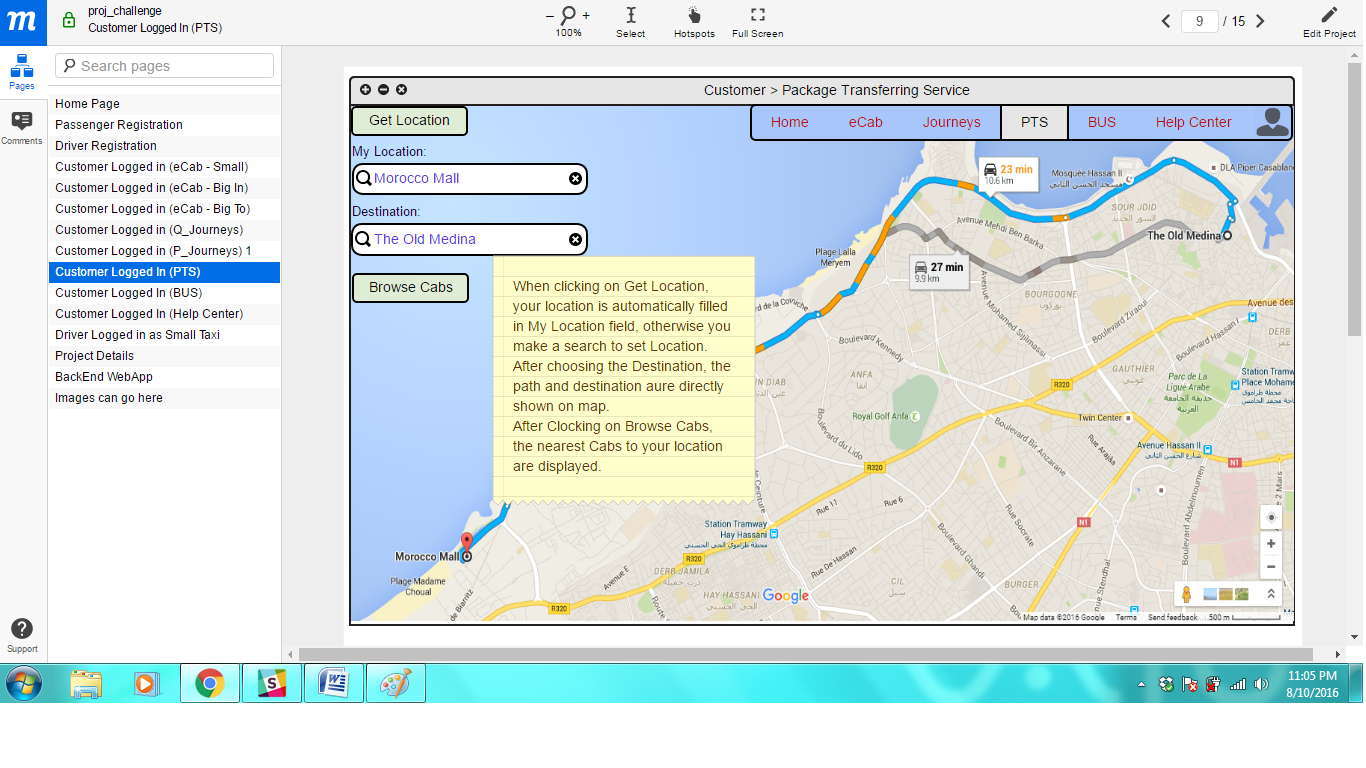The image size is (1366, 768).
Task: Click the map Terms link
Action: tap(1126, 618)
